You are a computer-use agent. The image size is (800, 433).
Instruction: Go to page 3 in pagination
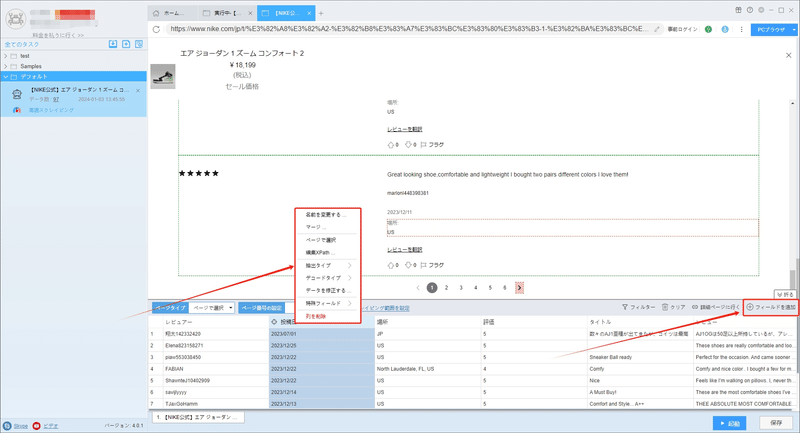(461, 288)
